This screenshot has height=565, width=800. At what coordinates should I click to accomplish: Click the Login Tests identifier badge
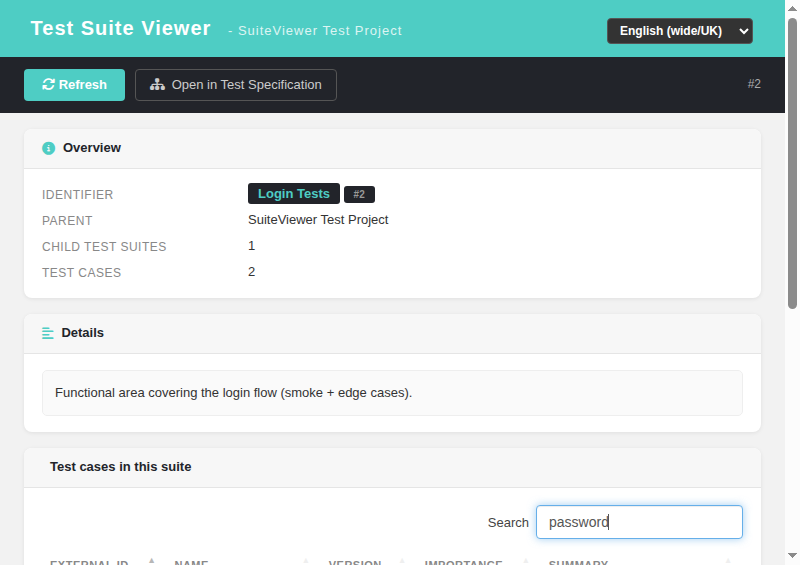(294, 193)
